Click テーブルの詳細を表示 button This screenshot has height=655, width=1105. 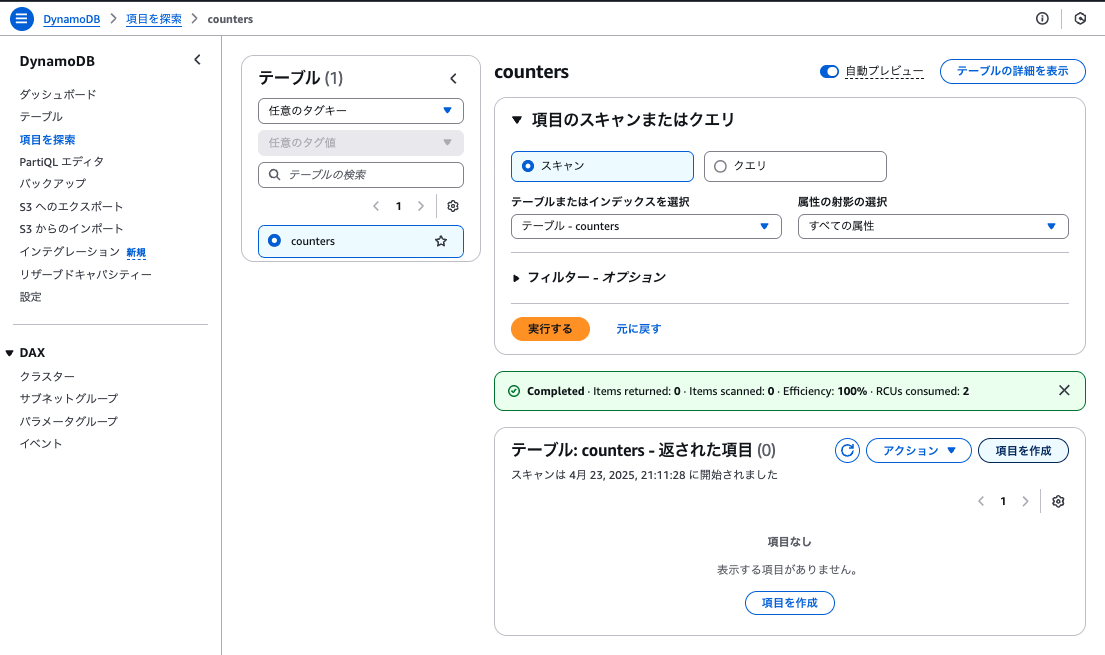point(1013,71)
